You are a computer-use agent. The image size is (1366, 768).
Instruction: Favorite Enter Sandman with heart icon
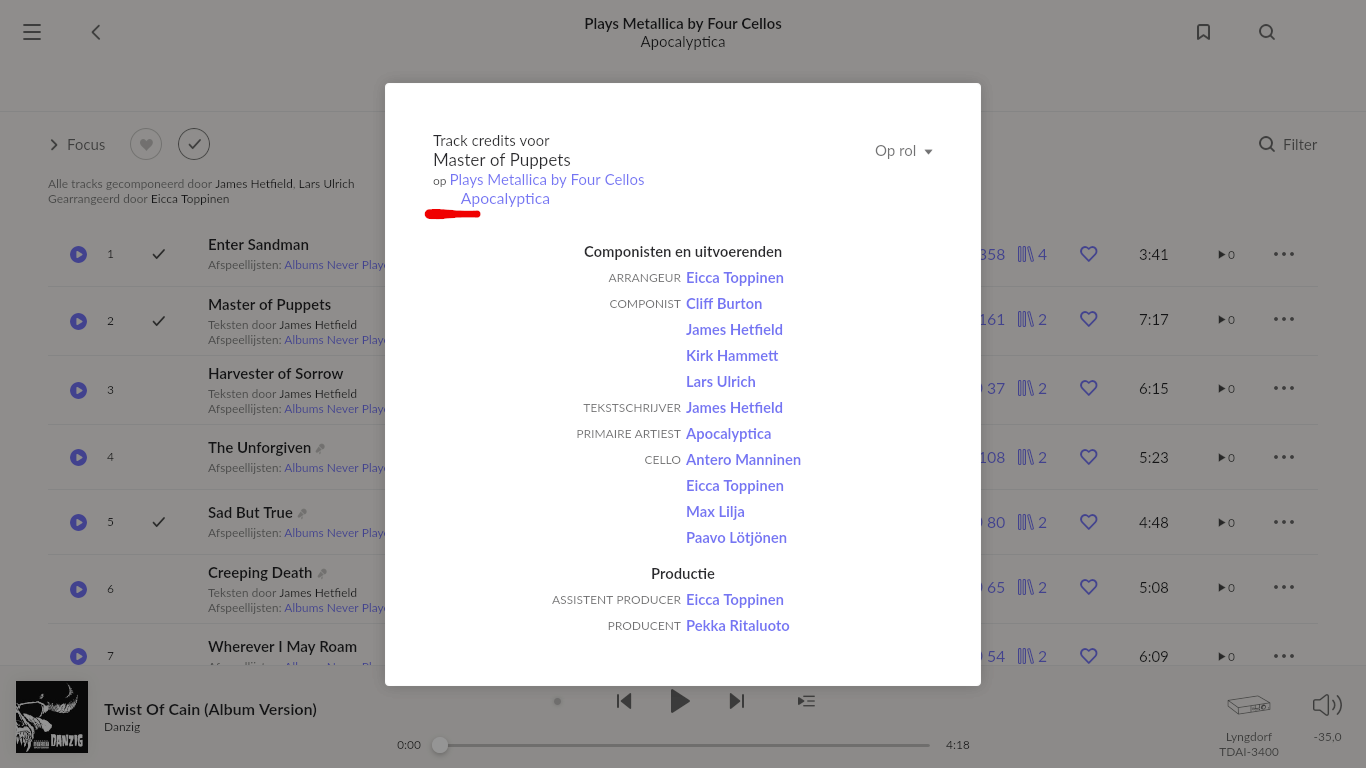coord(1089,254)
